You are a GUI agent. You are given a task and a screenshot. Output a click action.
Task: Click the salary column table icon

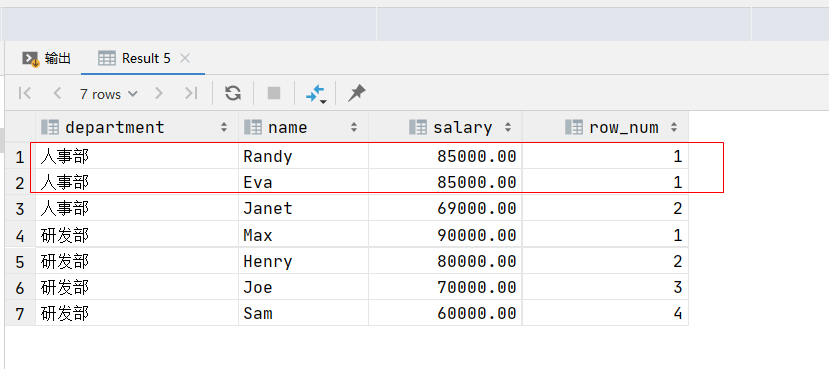[x=418, y=127]
